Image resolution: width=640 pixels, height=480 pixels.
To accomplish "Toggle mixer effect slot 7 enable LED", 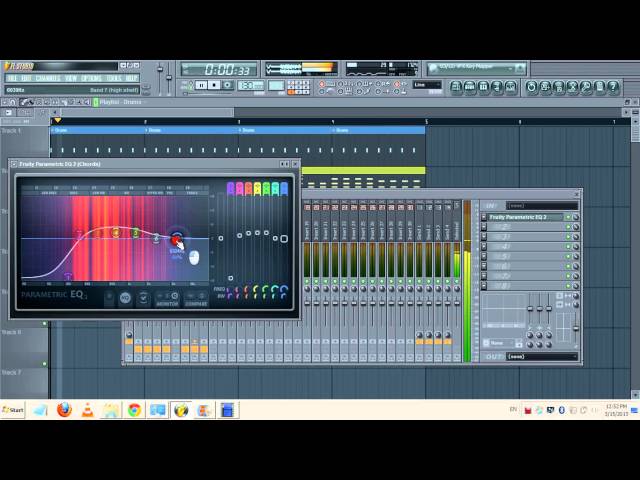I will (568, 276).
